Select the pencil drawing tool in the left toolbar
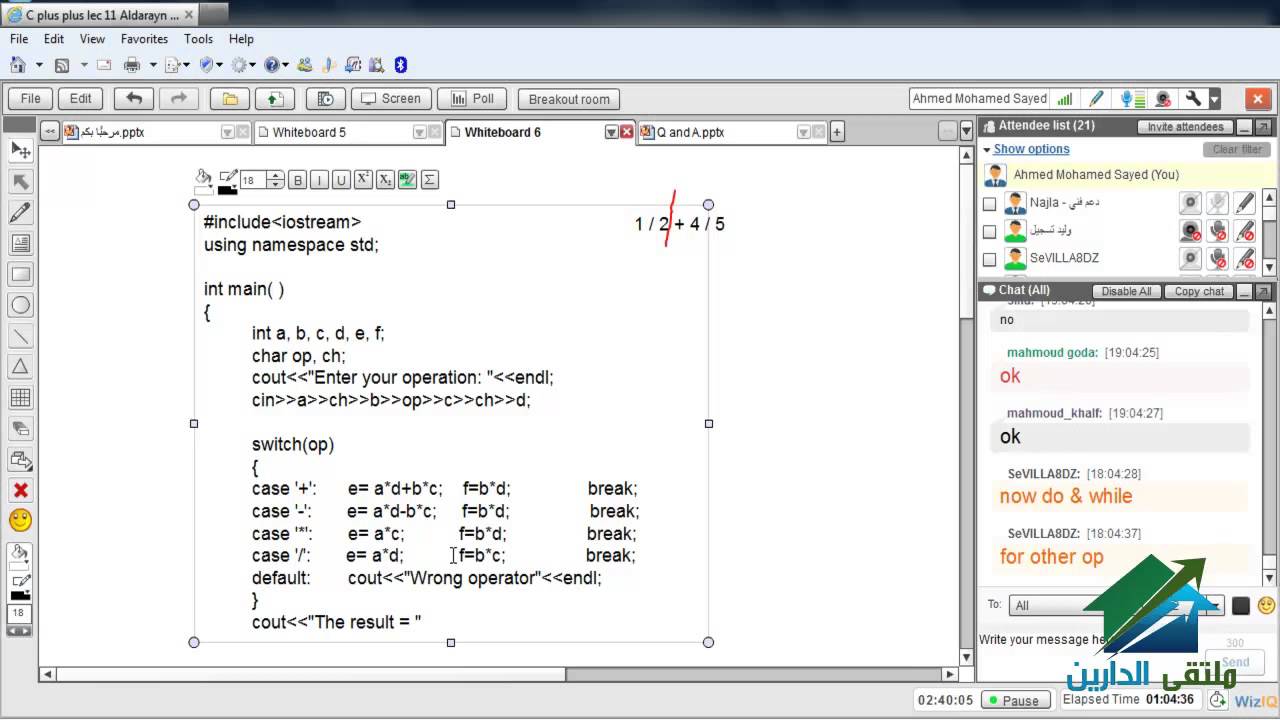This screenshot has height=720, width=1280. [x=20, y=212]
